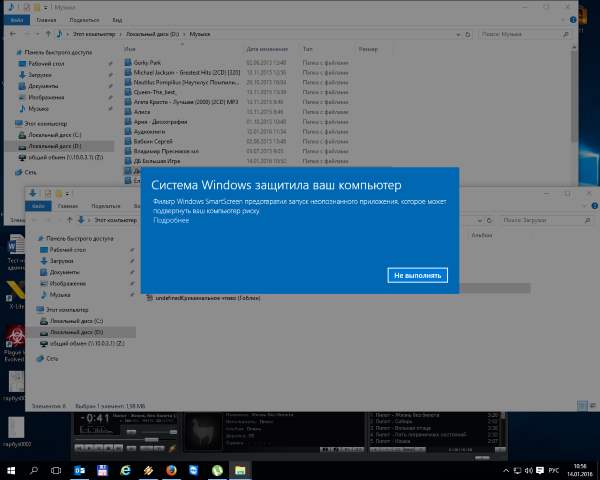Open 'Файл' tab in the Загрузки window
Screen dimensions: 600x480
pos(38,206)
